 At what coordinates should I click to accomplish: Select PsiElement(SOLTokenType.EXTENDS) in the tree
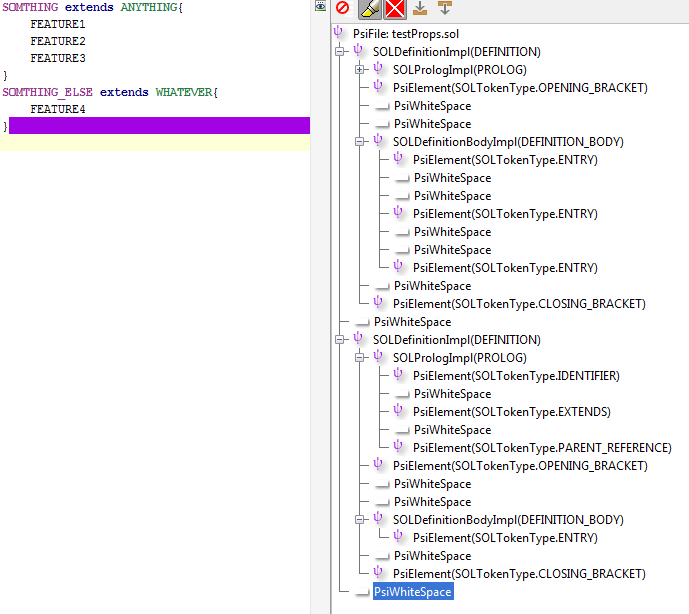511,412
